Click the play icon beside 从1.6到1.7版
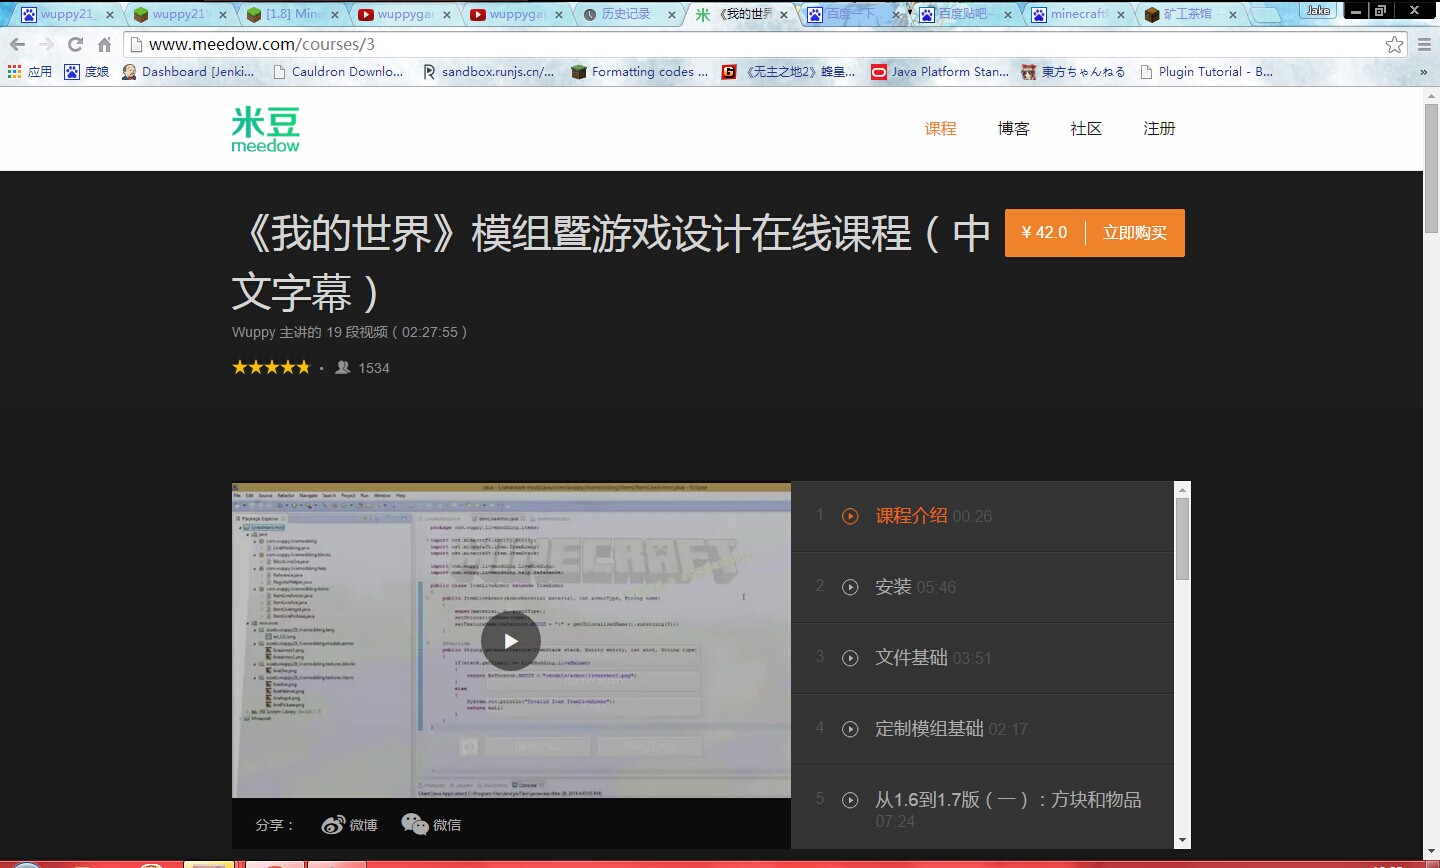Image resolution: width=1440 pixels, height=868 pixels. (850, 800)
